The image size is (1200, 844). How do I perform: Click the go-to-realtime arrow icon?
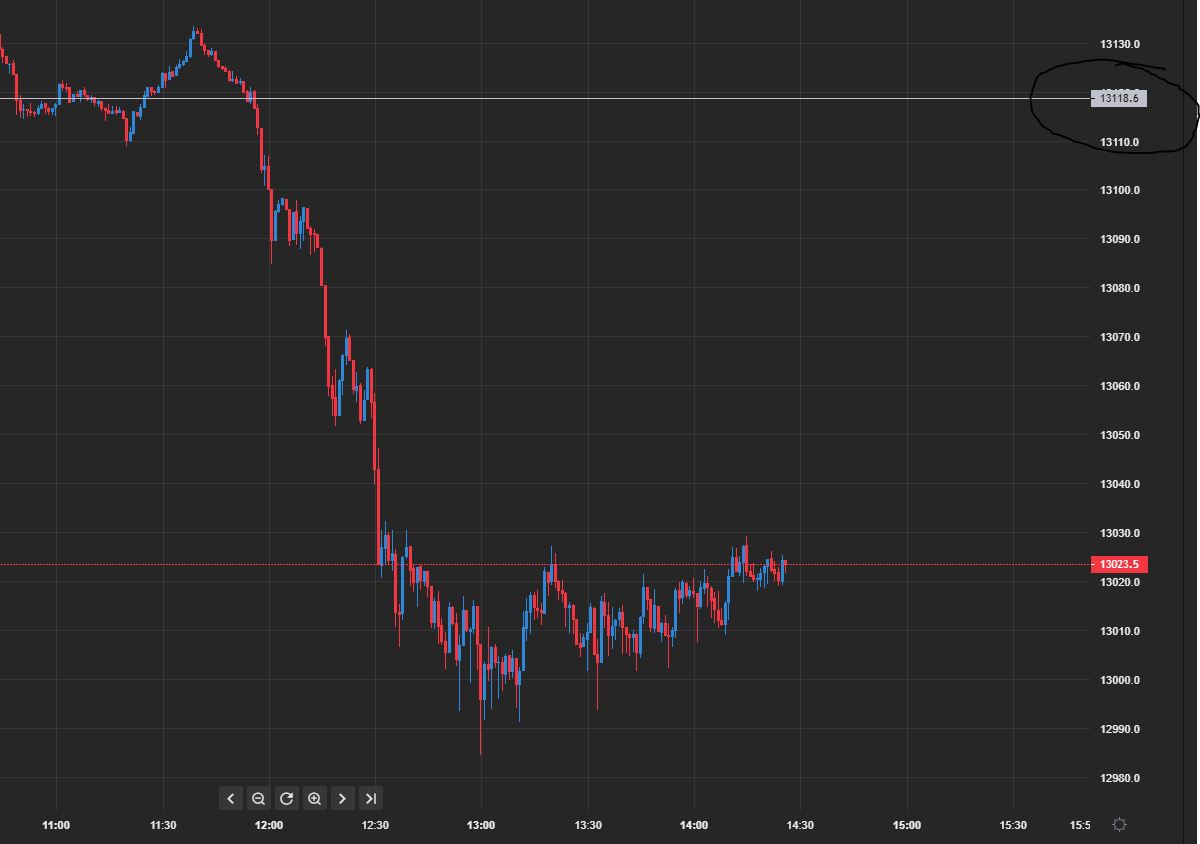point(371,798)
